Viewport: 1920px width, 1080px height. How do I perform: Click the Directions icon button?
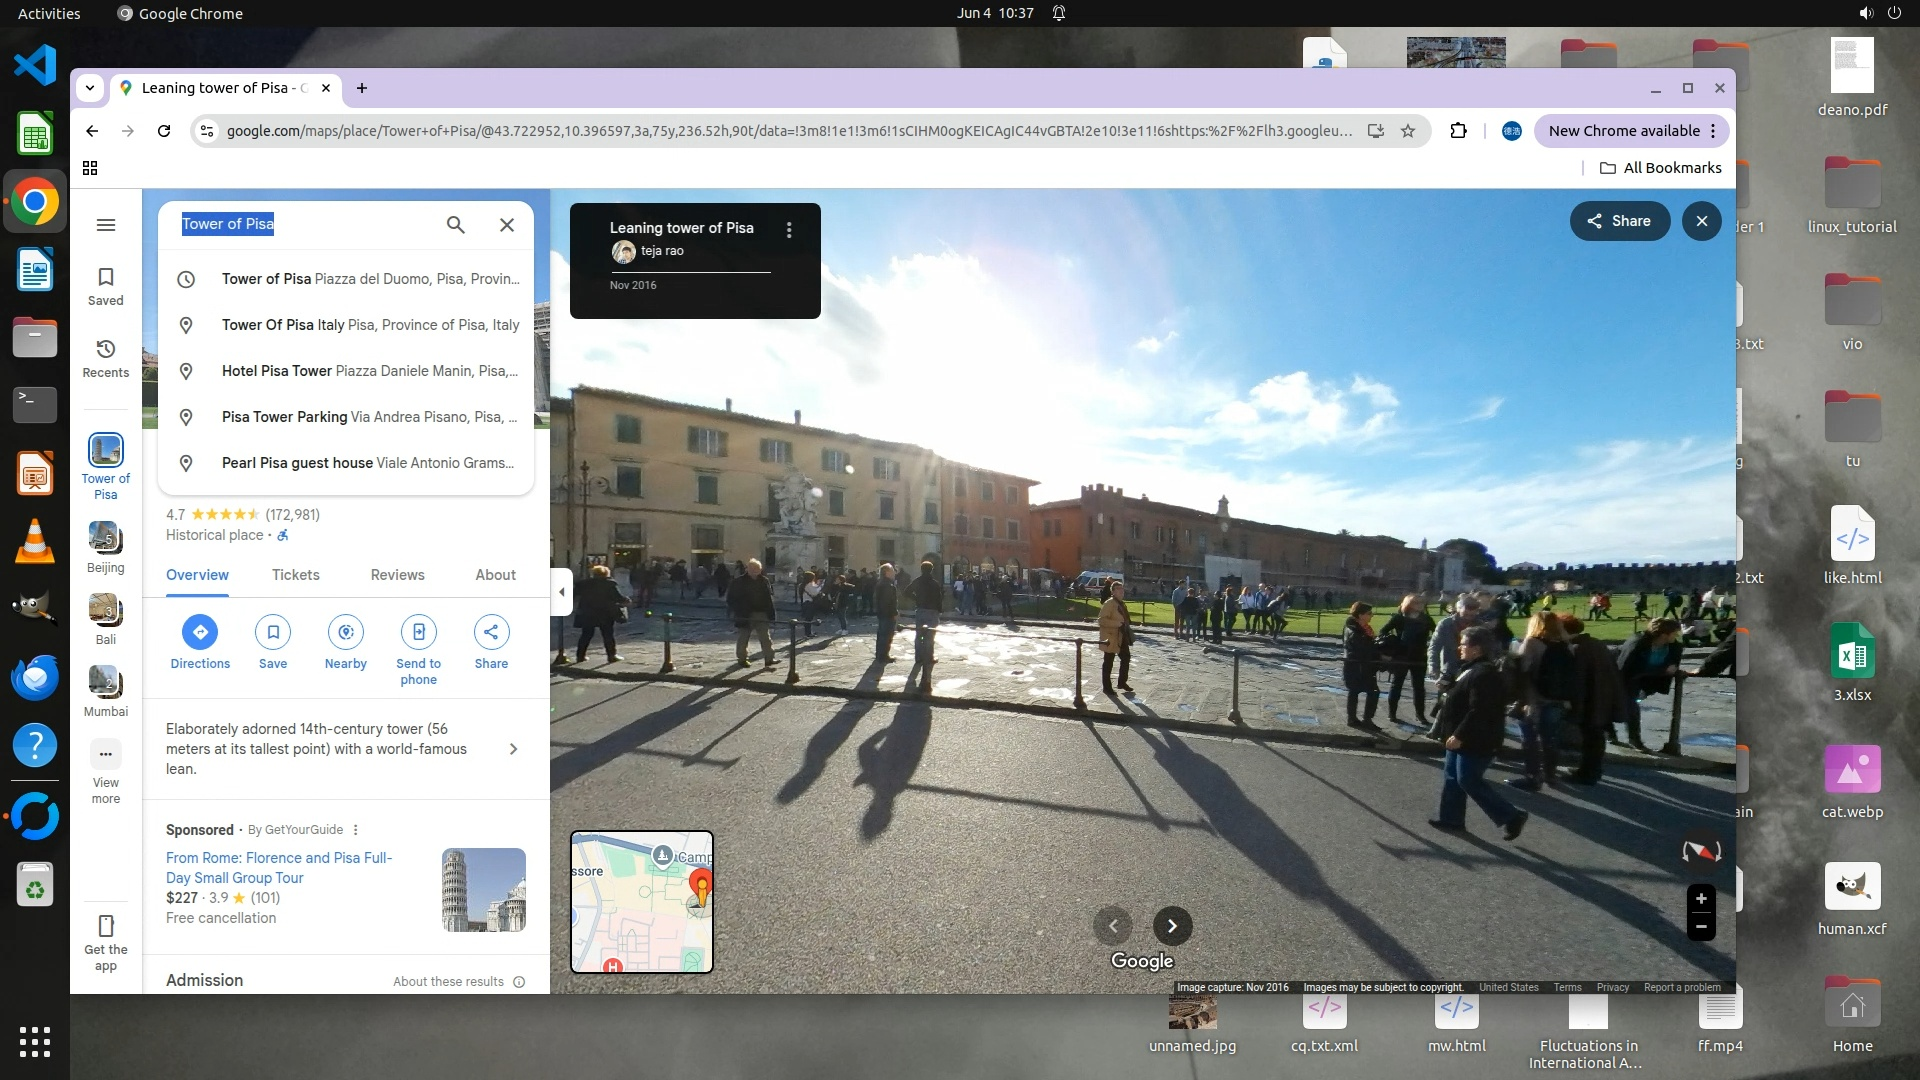pyautogui.click(x=200, y=632)
